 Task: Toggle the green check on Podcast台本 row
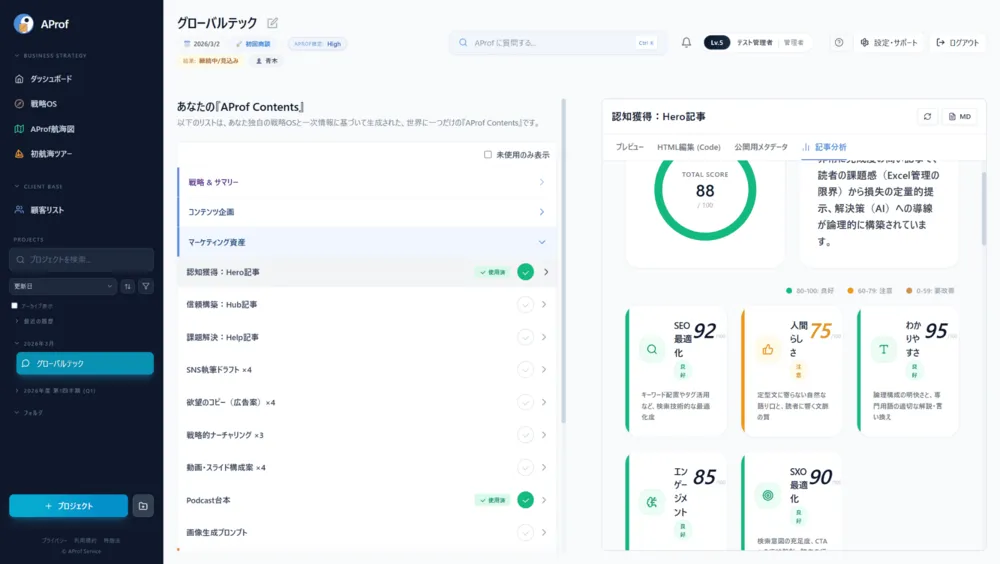(x=525, y=500)
